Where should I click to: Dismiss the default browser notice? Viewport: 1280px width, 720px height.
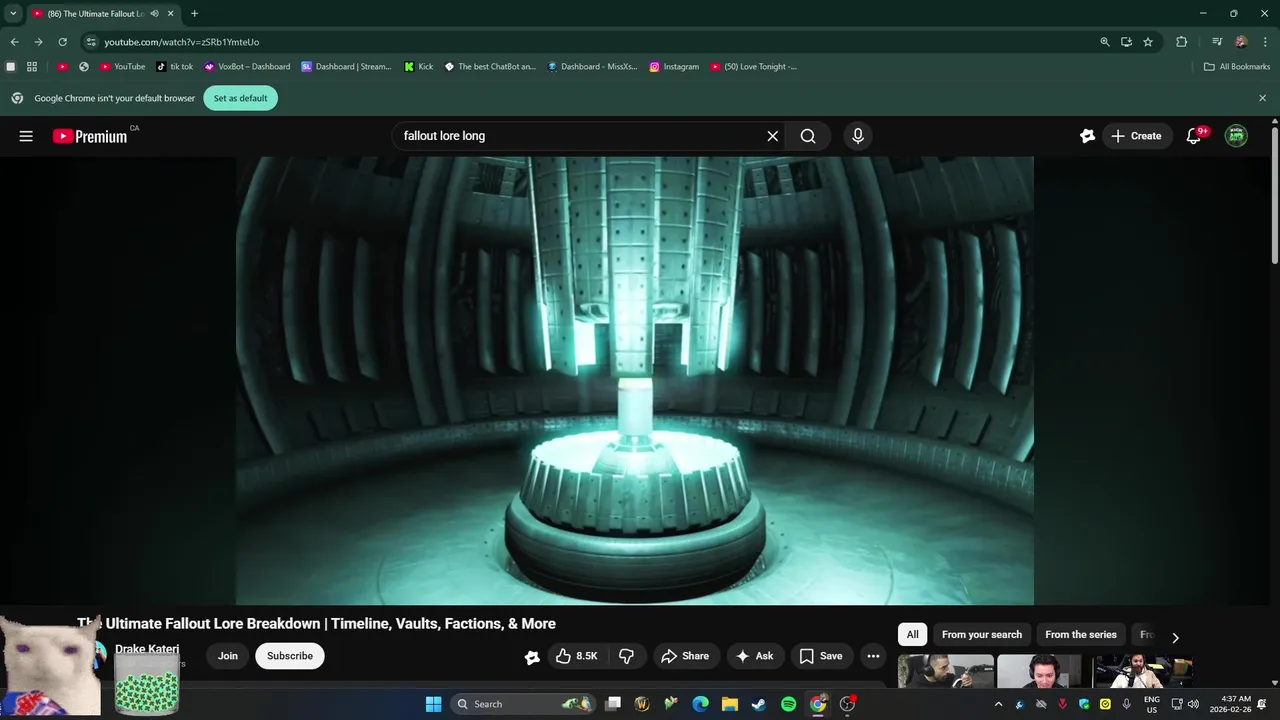click(x=1262, y=98)
